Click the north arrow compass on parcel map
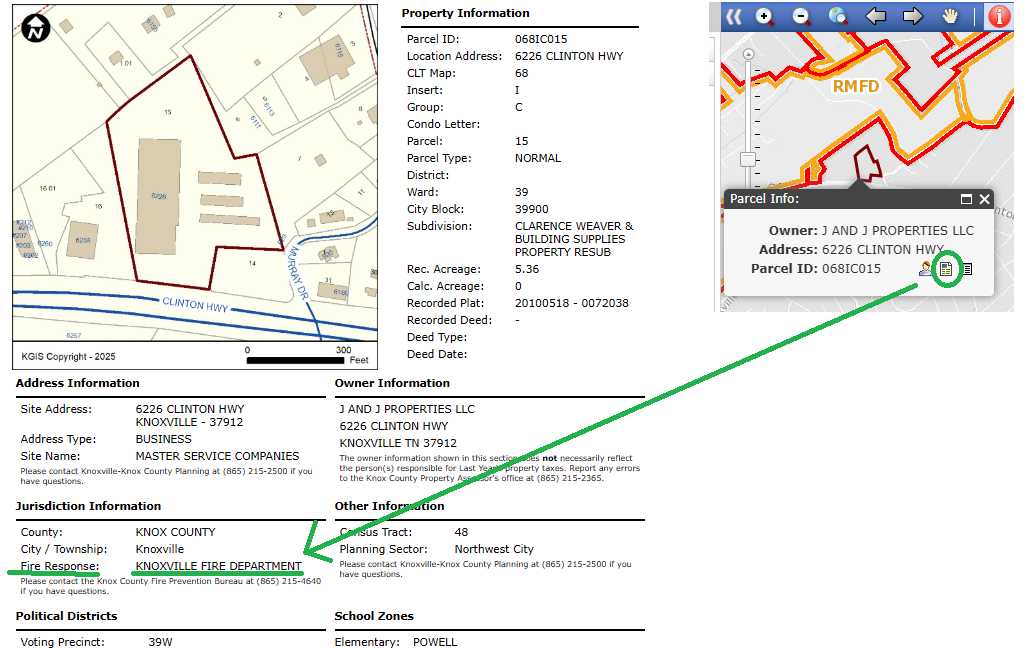The height and width of the screenshot is (648, 1033). [x=36, y=27]
